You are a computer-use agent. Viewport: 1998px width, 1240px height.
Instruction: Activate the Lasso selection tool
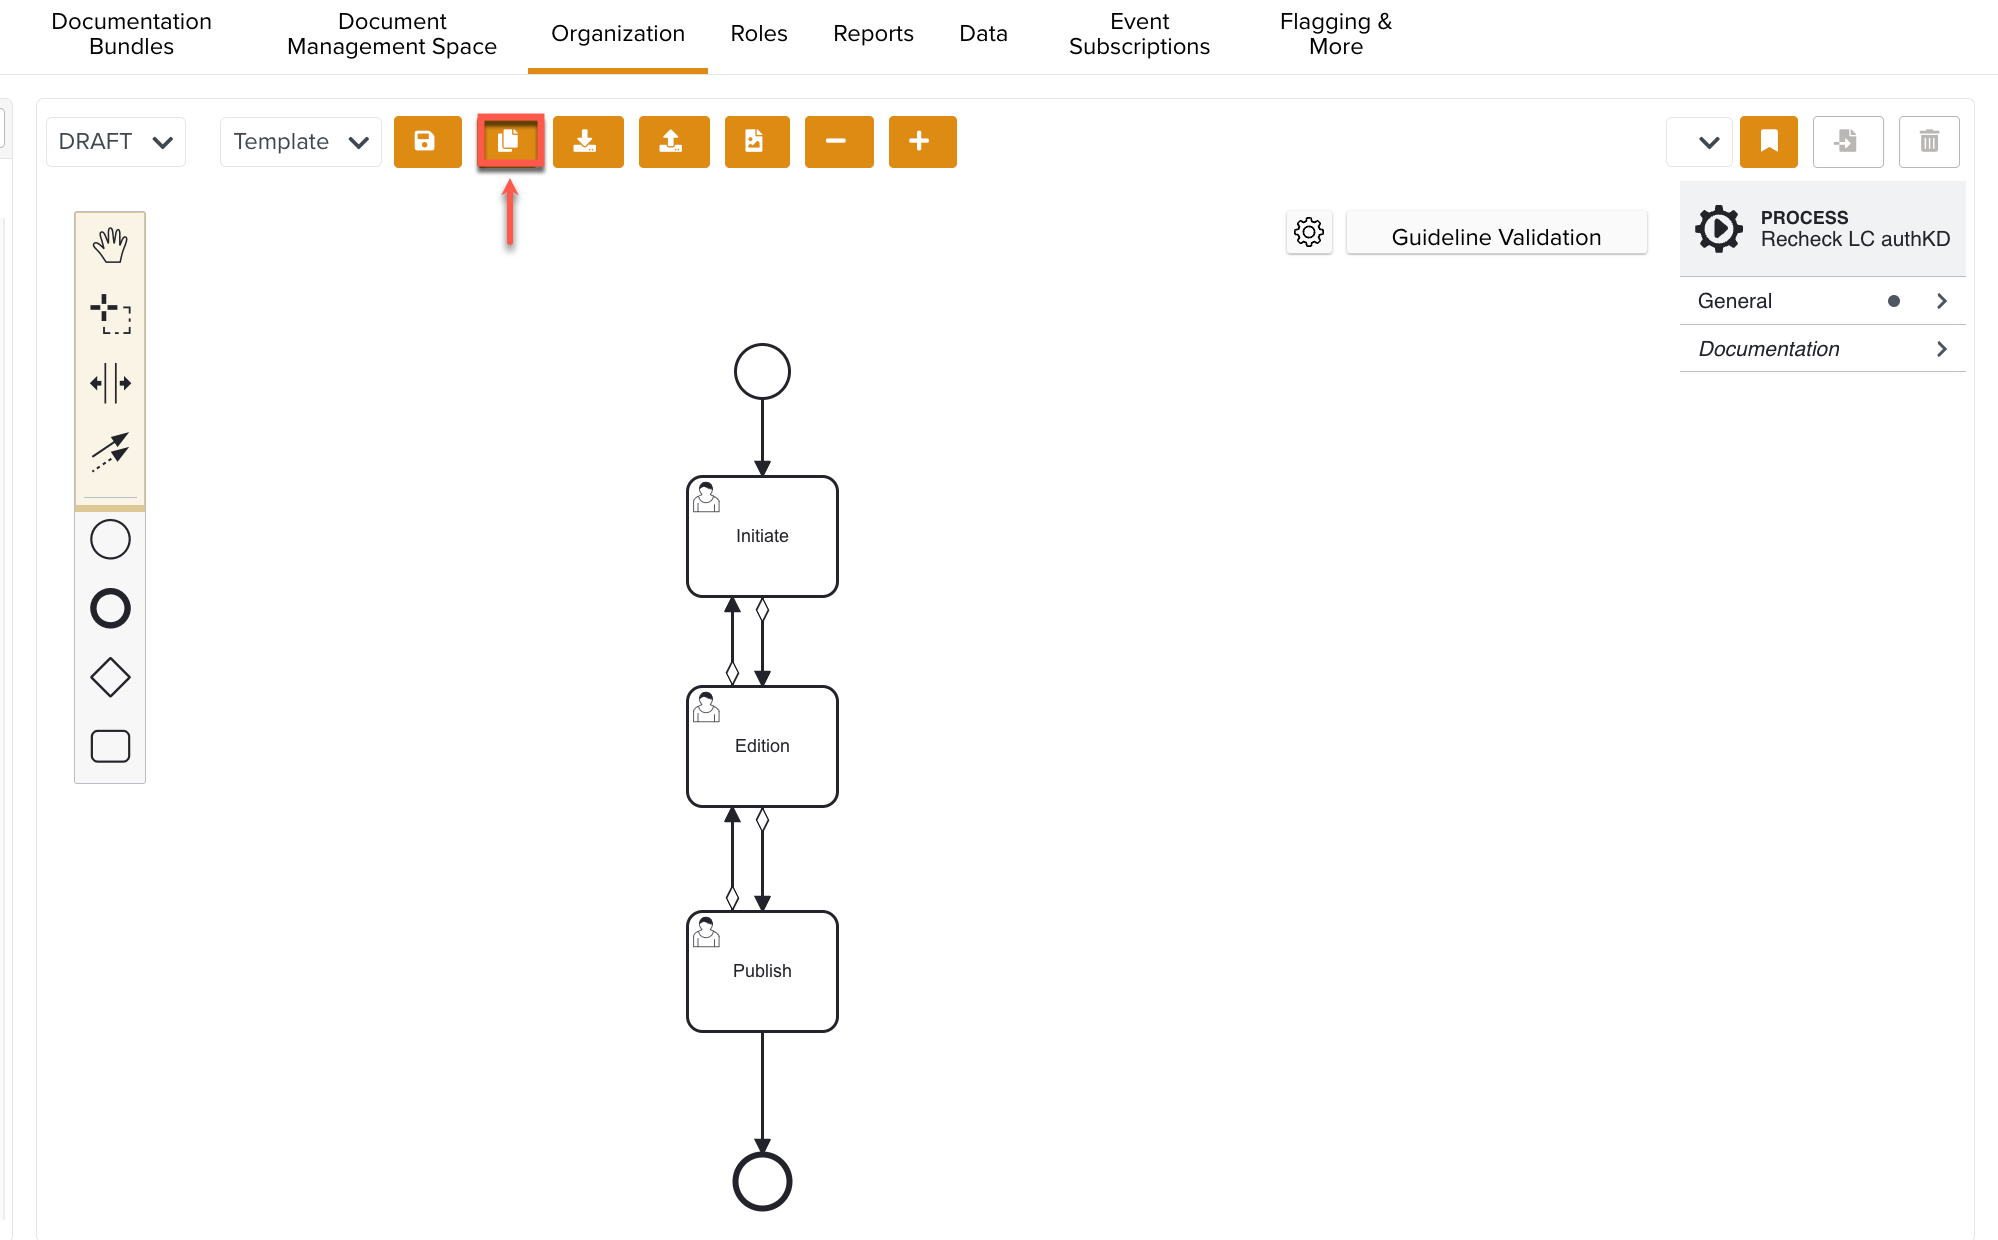110,312
